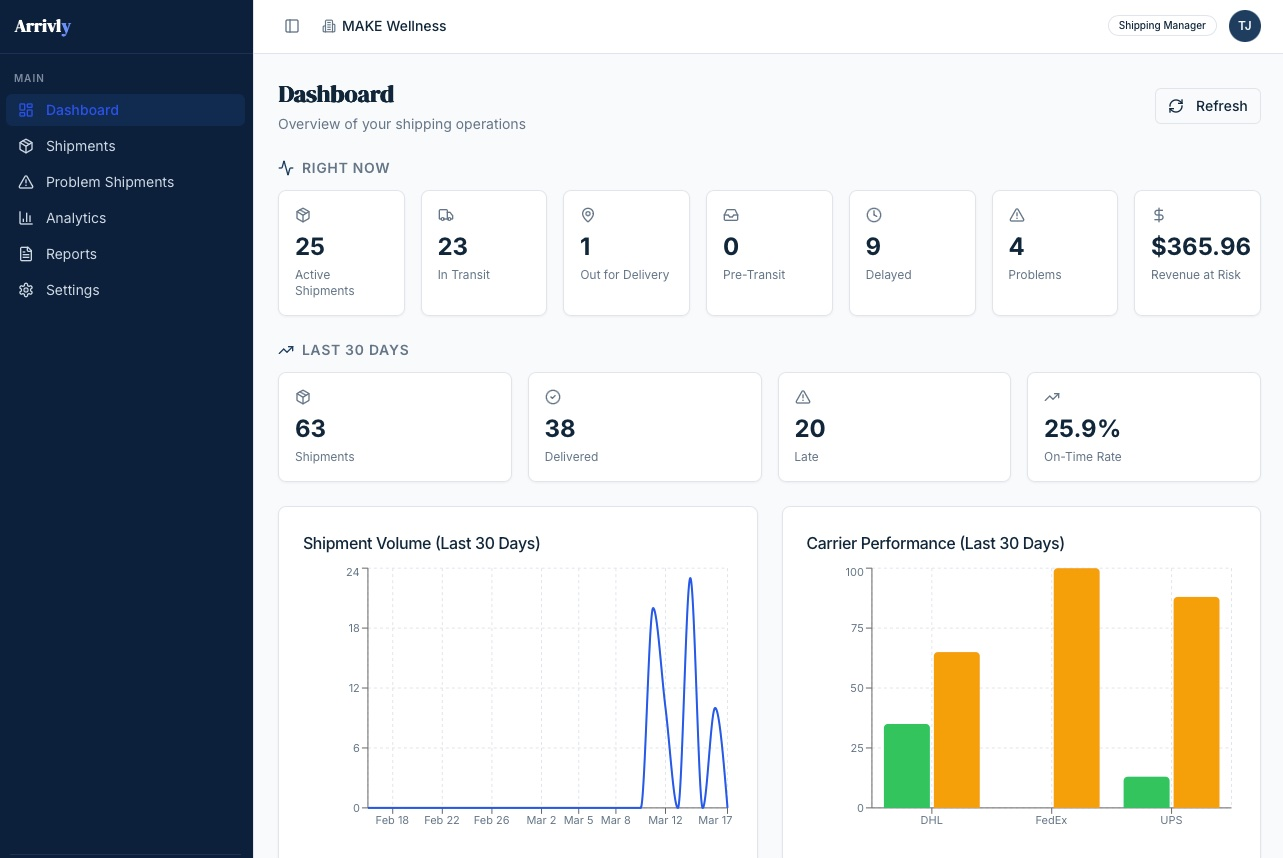The image size is (1283, 858).
Task: Click the inbox icon on Pre-Transit card
Action: pos(731,215)
